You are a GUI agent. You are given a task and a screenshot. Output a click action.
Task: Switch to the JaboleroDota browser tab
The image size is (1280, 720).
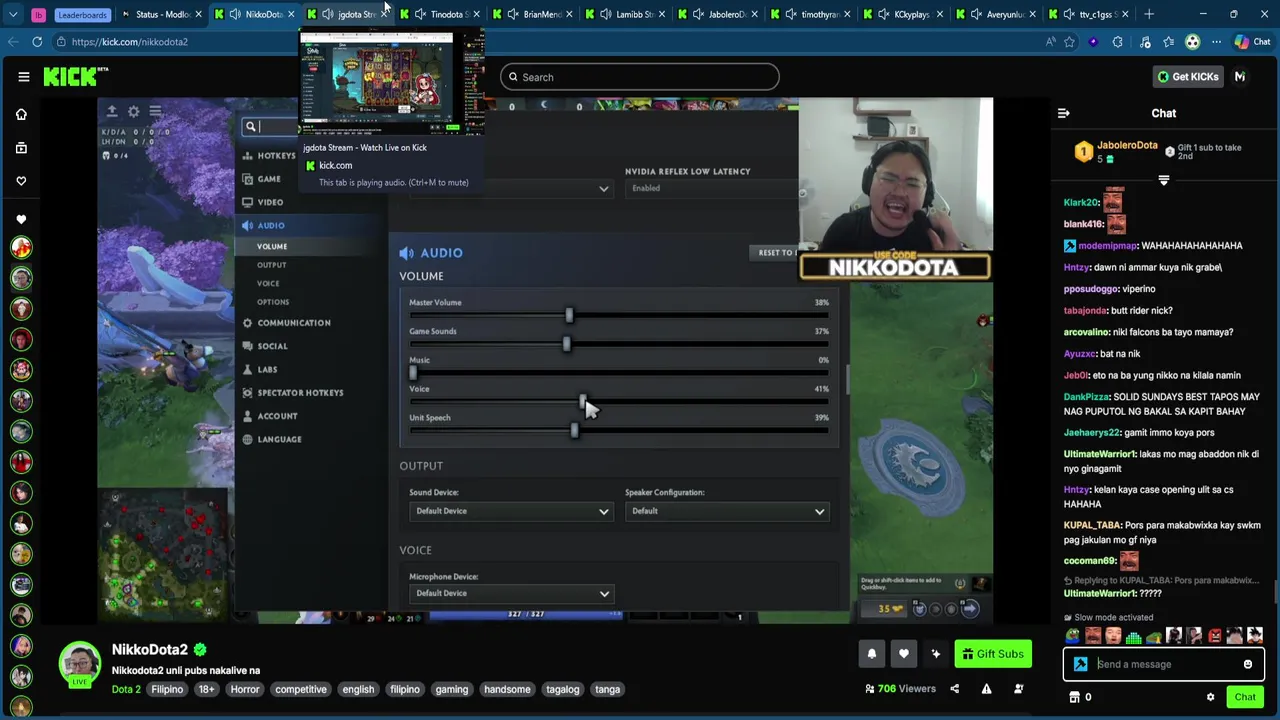click(720, 14)
